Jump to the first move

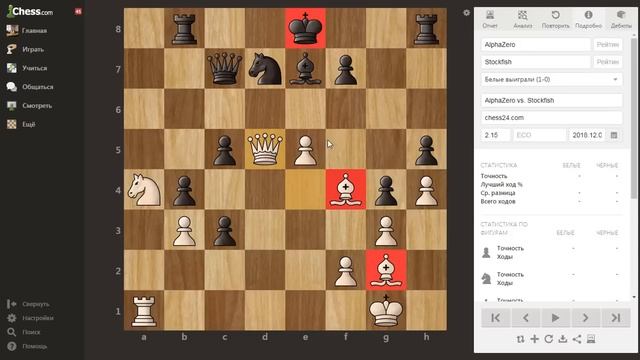pos(496,318)
